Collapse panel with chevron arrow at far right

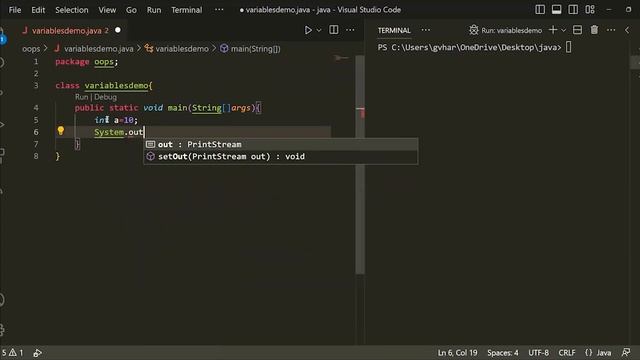627,30
